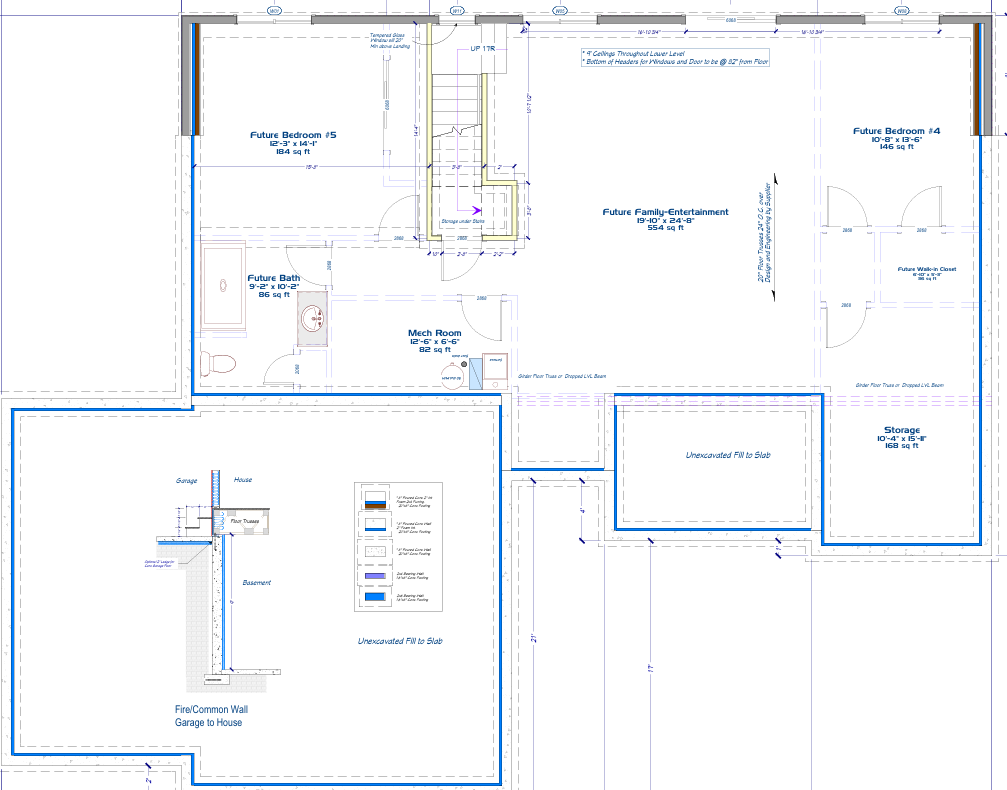Click the "Future Bath" room label

(x=274, y=278)
